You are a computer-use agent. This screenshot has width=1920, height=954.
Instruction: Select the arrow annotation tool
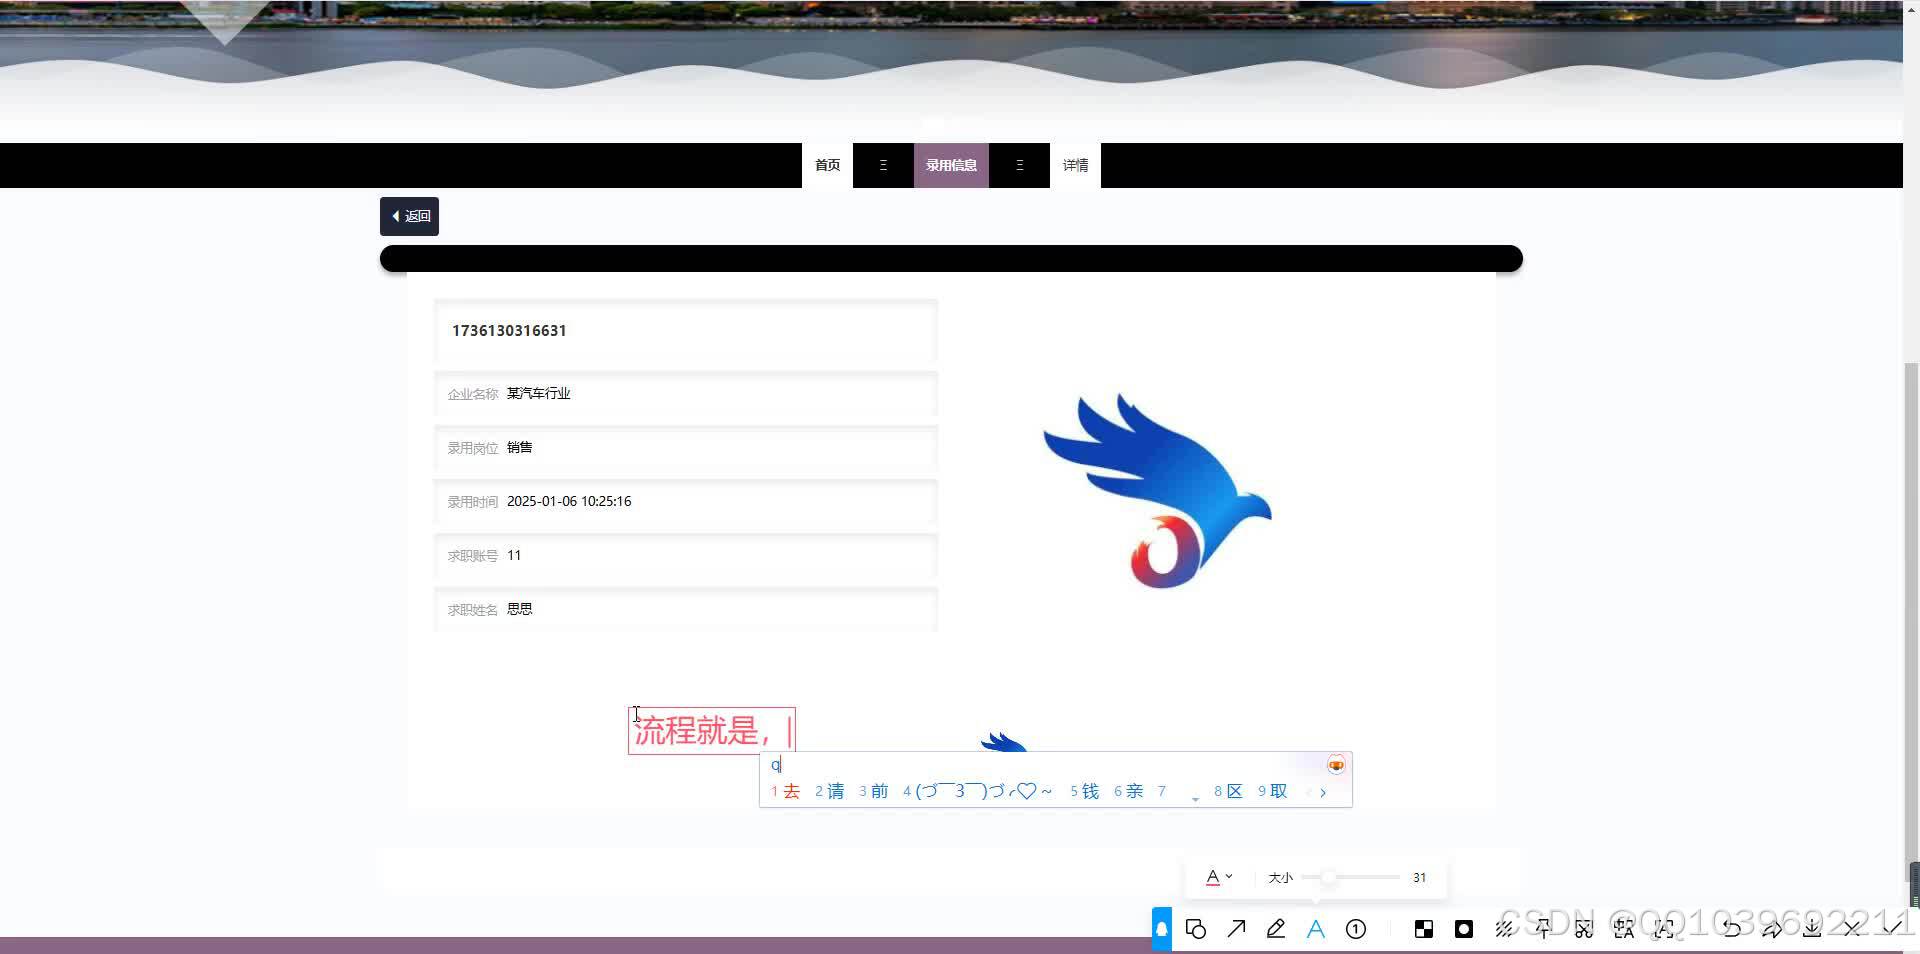pos(1237,929)
